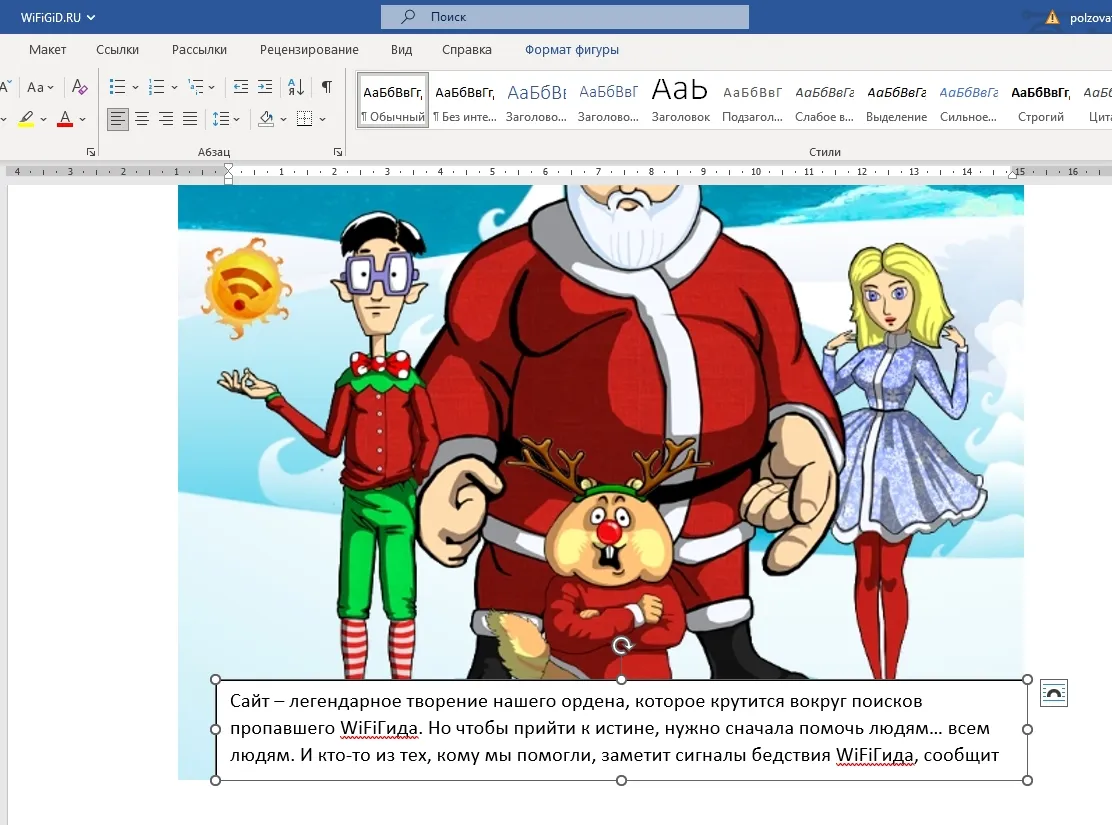Expand the font color dropdown
This screenshot has height=825, width=1112.
pos(82,119)
